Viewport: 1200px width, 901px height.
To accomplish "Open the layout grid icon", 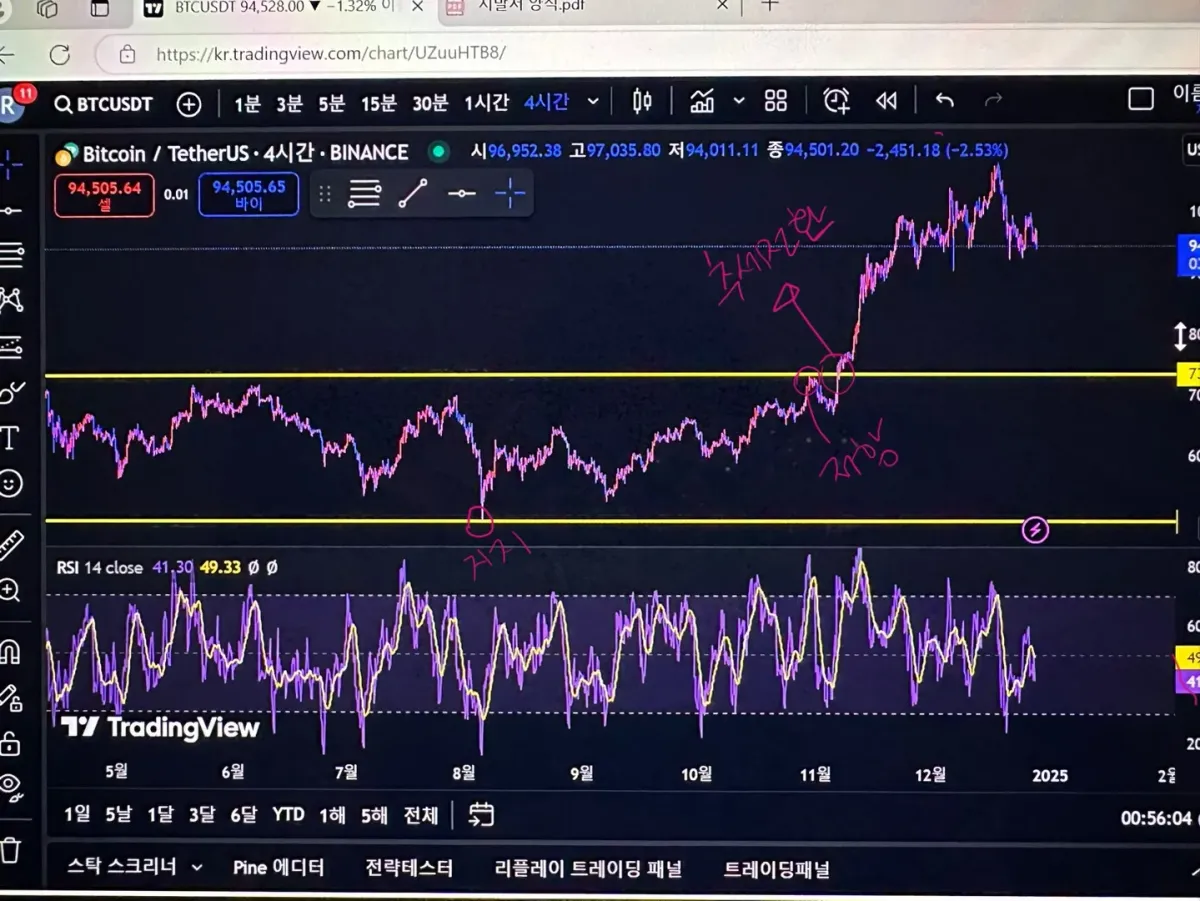I will pos(776,101).
